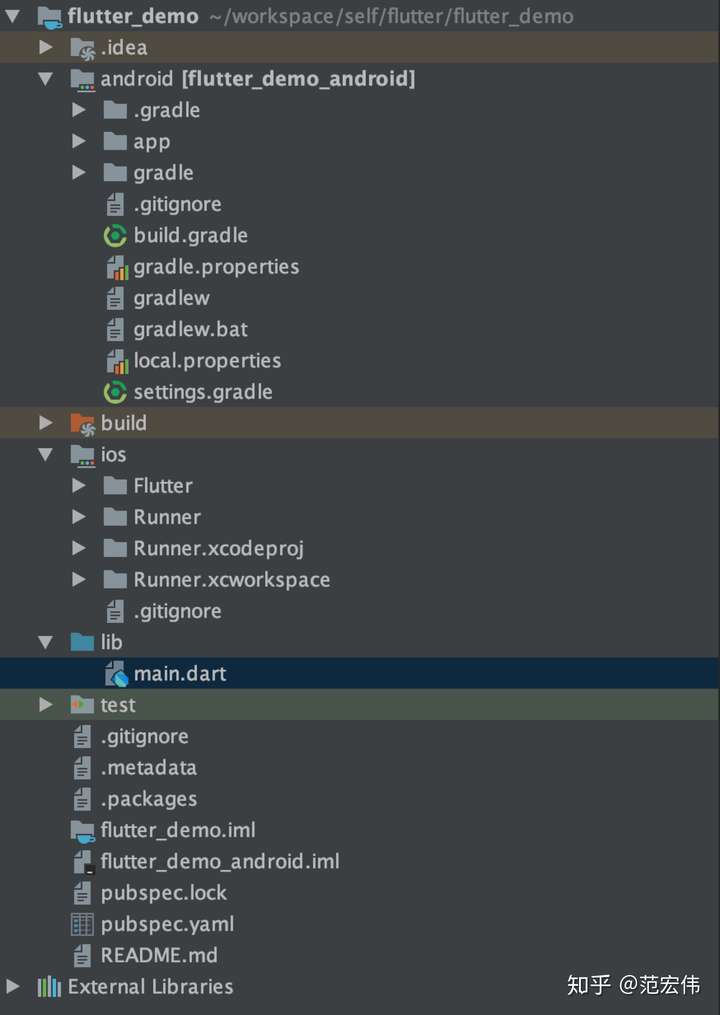Select the flutter_demo project root
The width and height of the screenshot is (720, 1015).
click(x=133, y=16)
